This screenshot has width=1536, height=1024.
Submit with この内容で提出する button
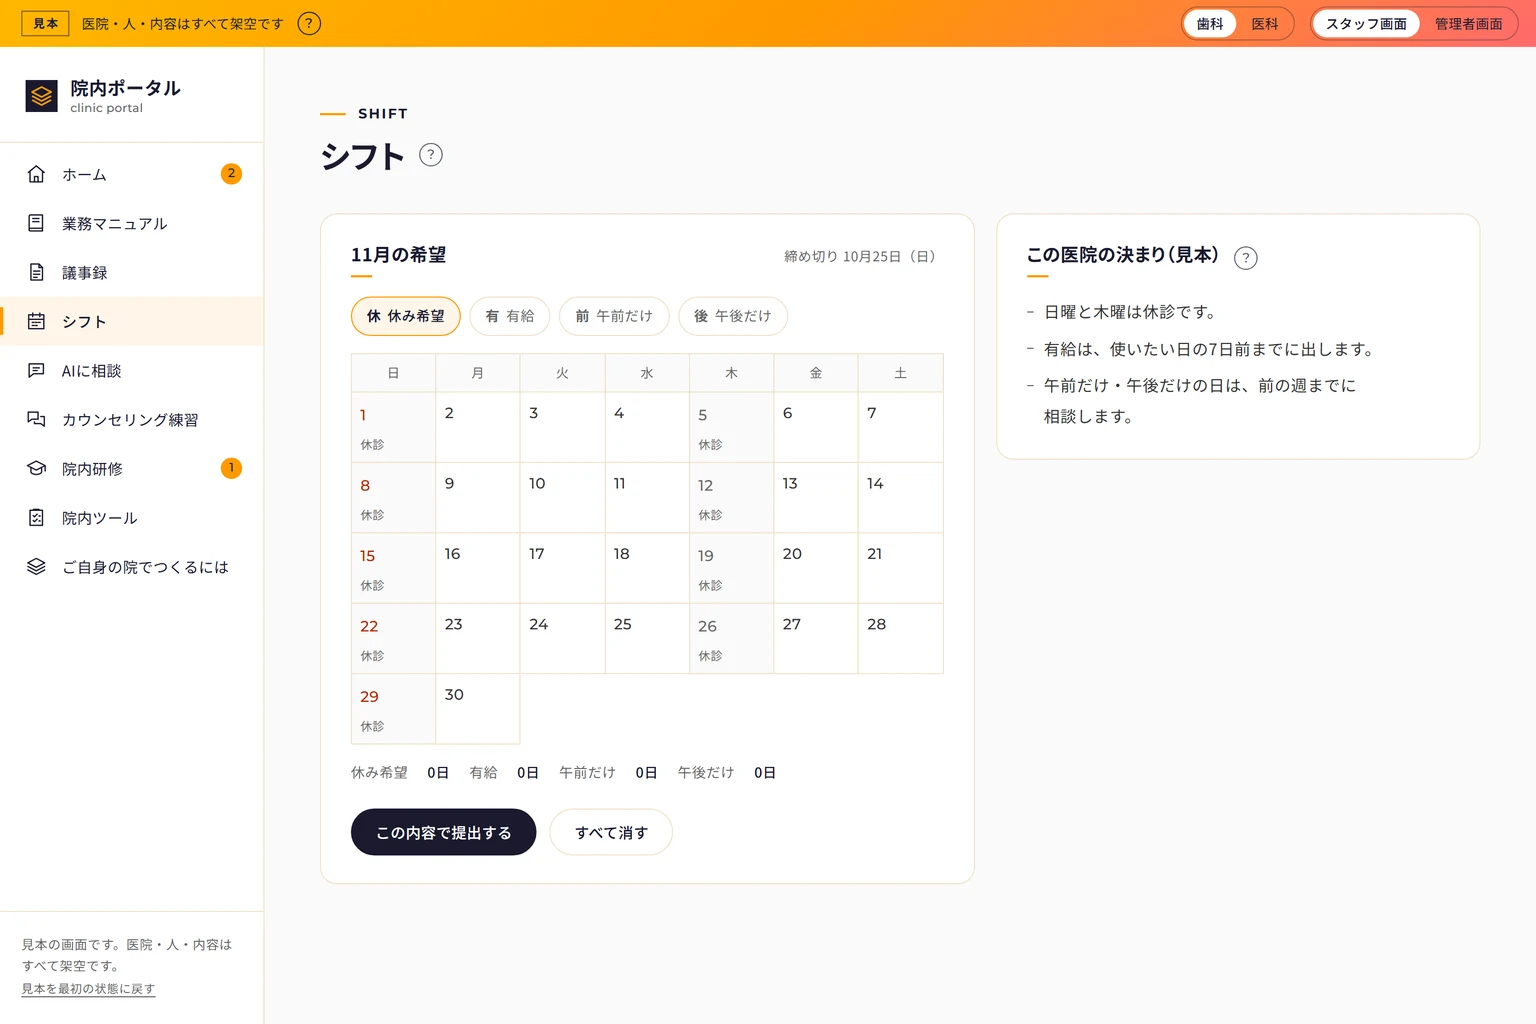click(443, 832)
